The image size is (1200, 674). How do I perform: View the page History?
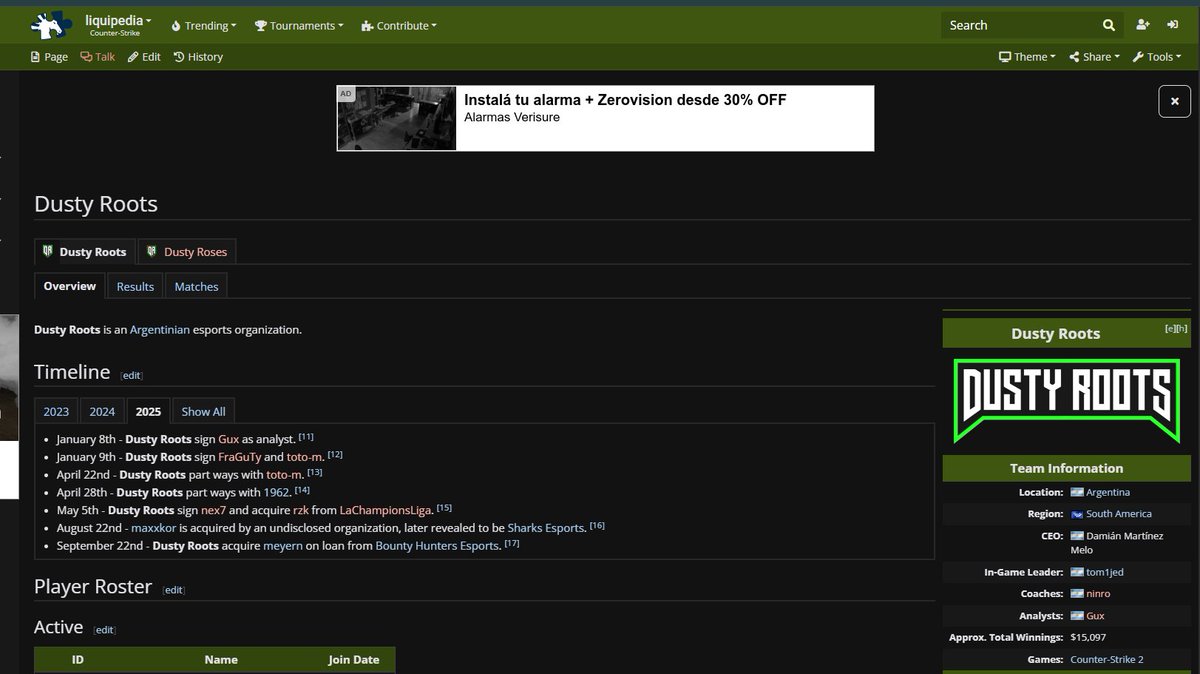point(198,57)
